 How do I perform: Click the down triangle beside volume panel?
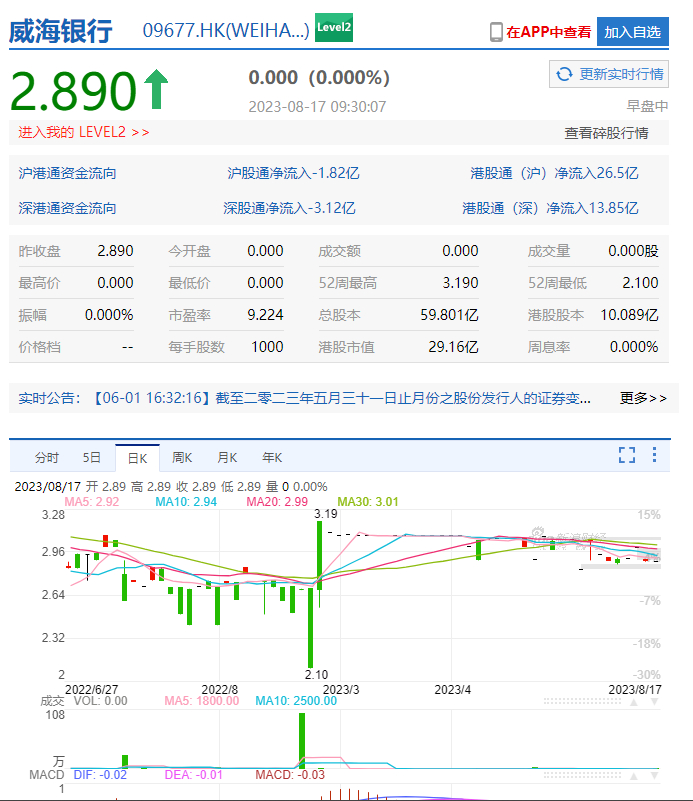[x=654, y=702]
